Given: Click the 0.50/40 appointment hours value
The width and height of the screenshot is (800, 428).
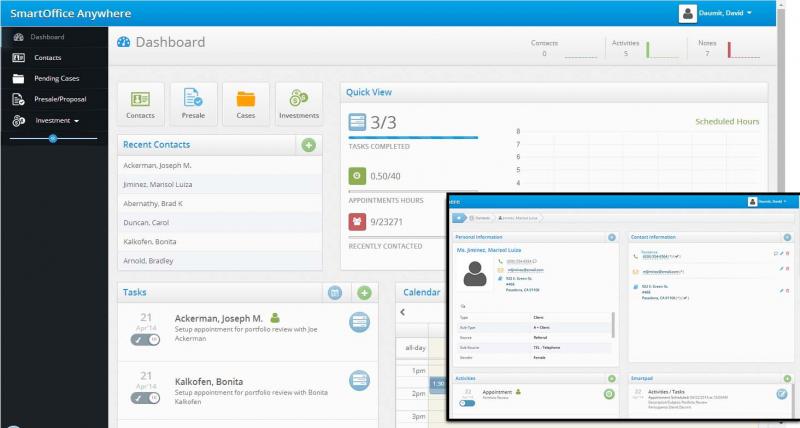Looking at the screenshot, I should pyautogui.click(x=385, y=176).
